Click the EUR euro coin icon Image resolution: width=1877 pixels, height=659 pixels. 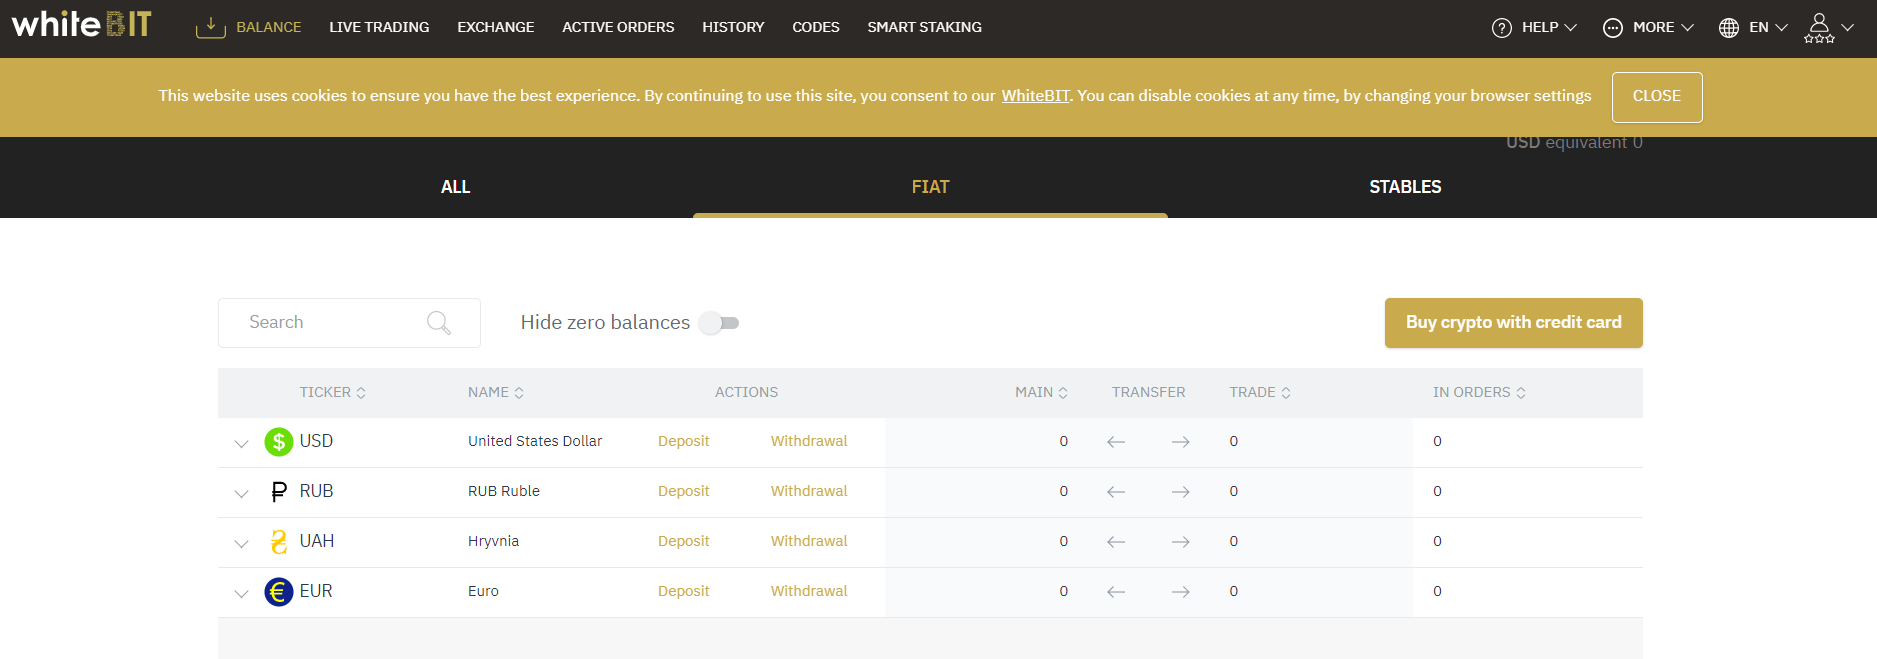click(x=278, y=592)
